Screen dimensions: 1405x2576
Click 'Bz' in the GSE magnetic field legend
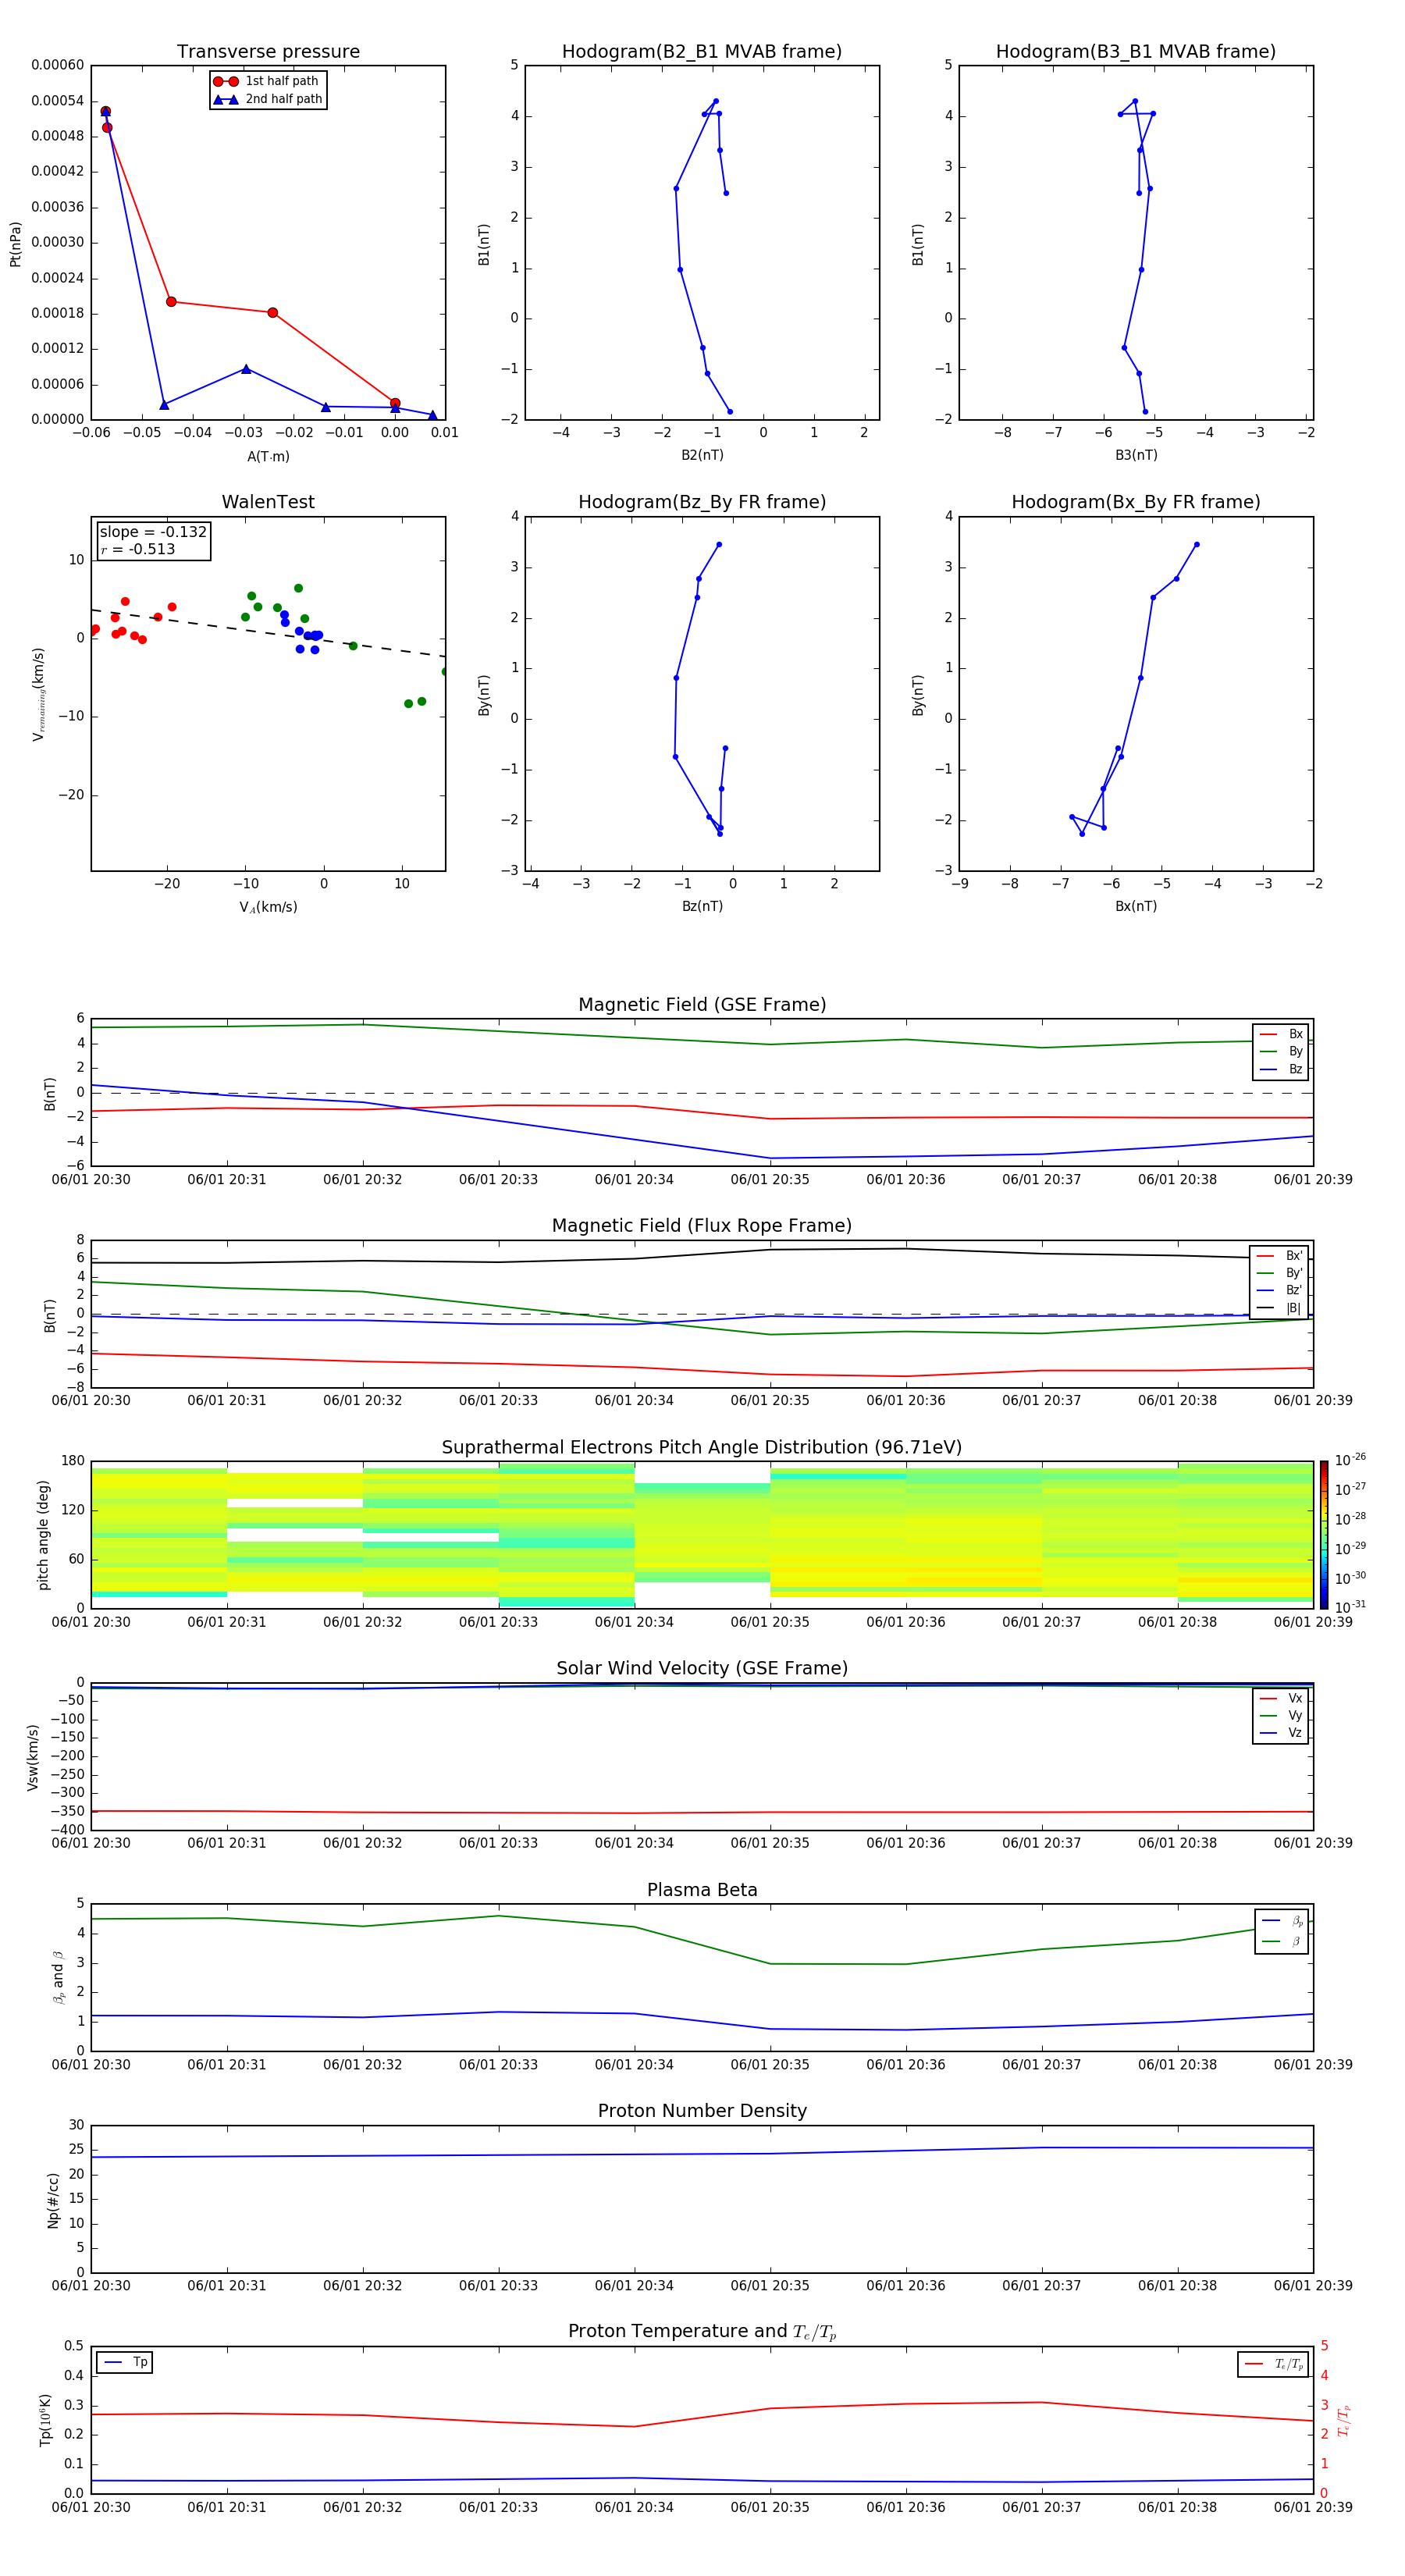tap(1282, 1070)
